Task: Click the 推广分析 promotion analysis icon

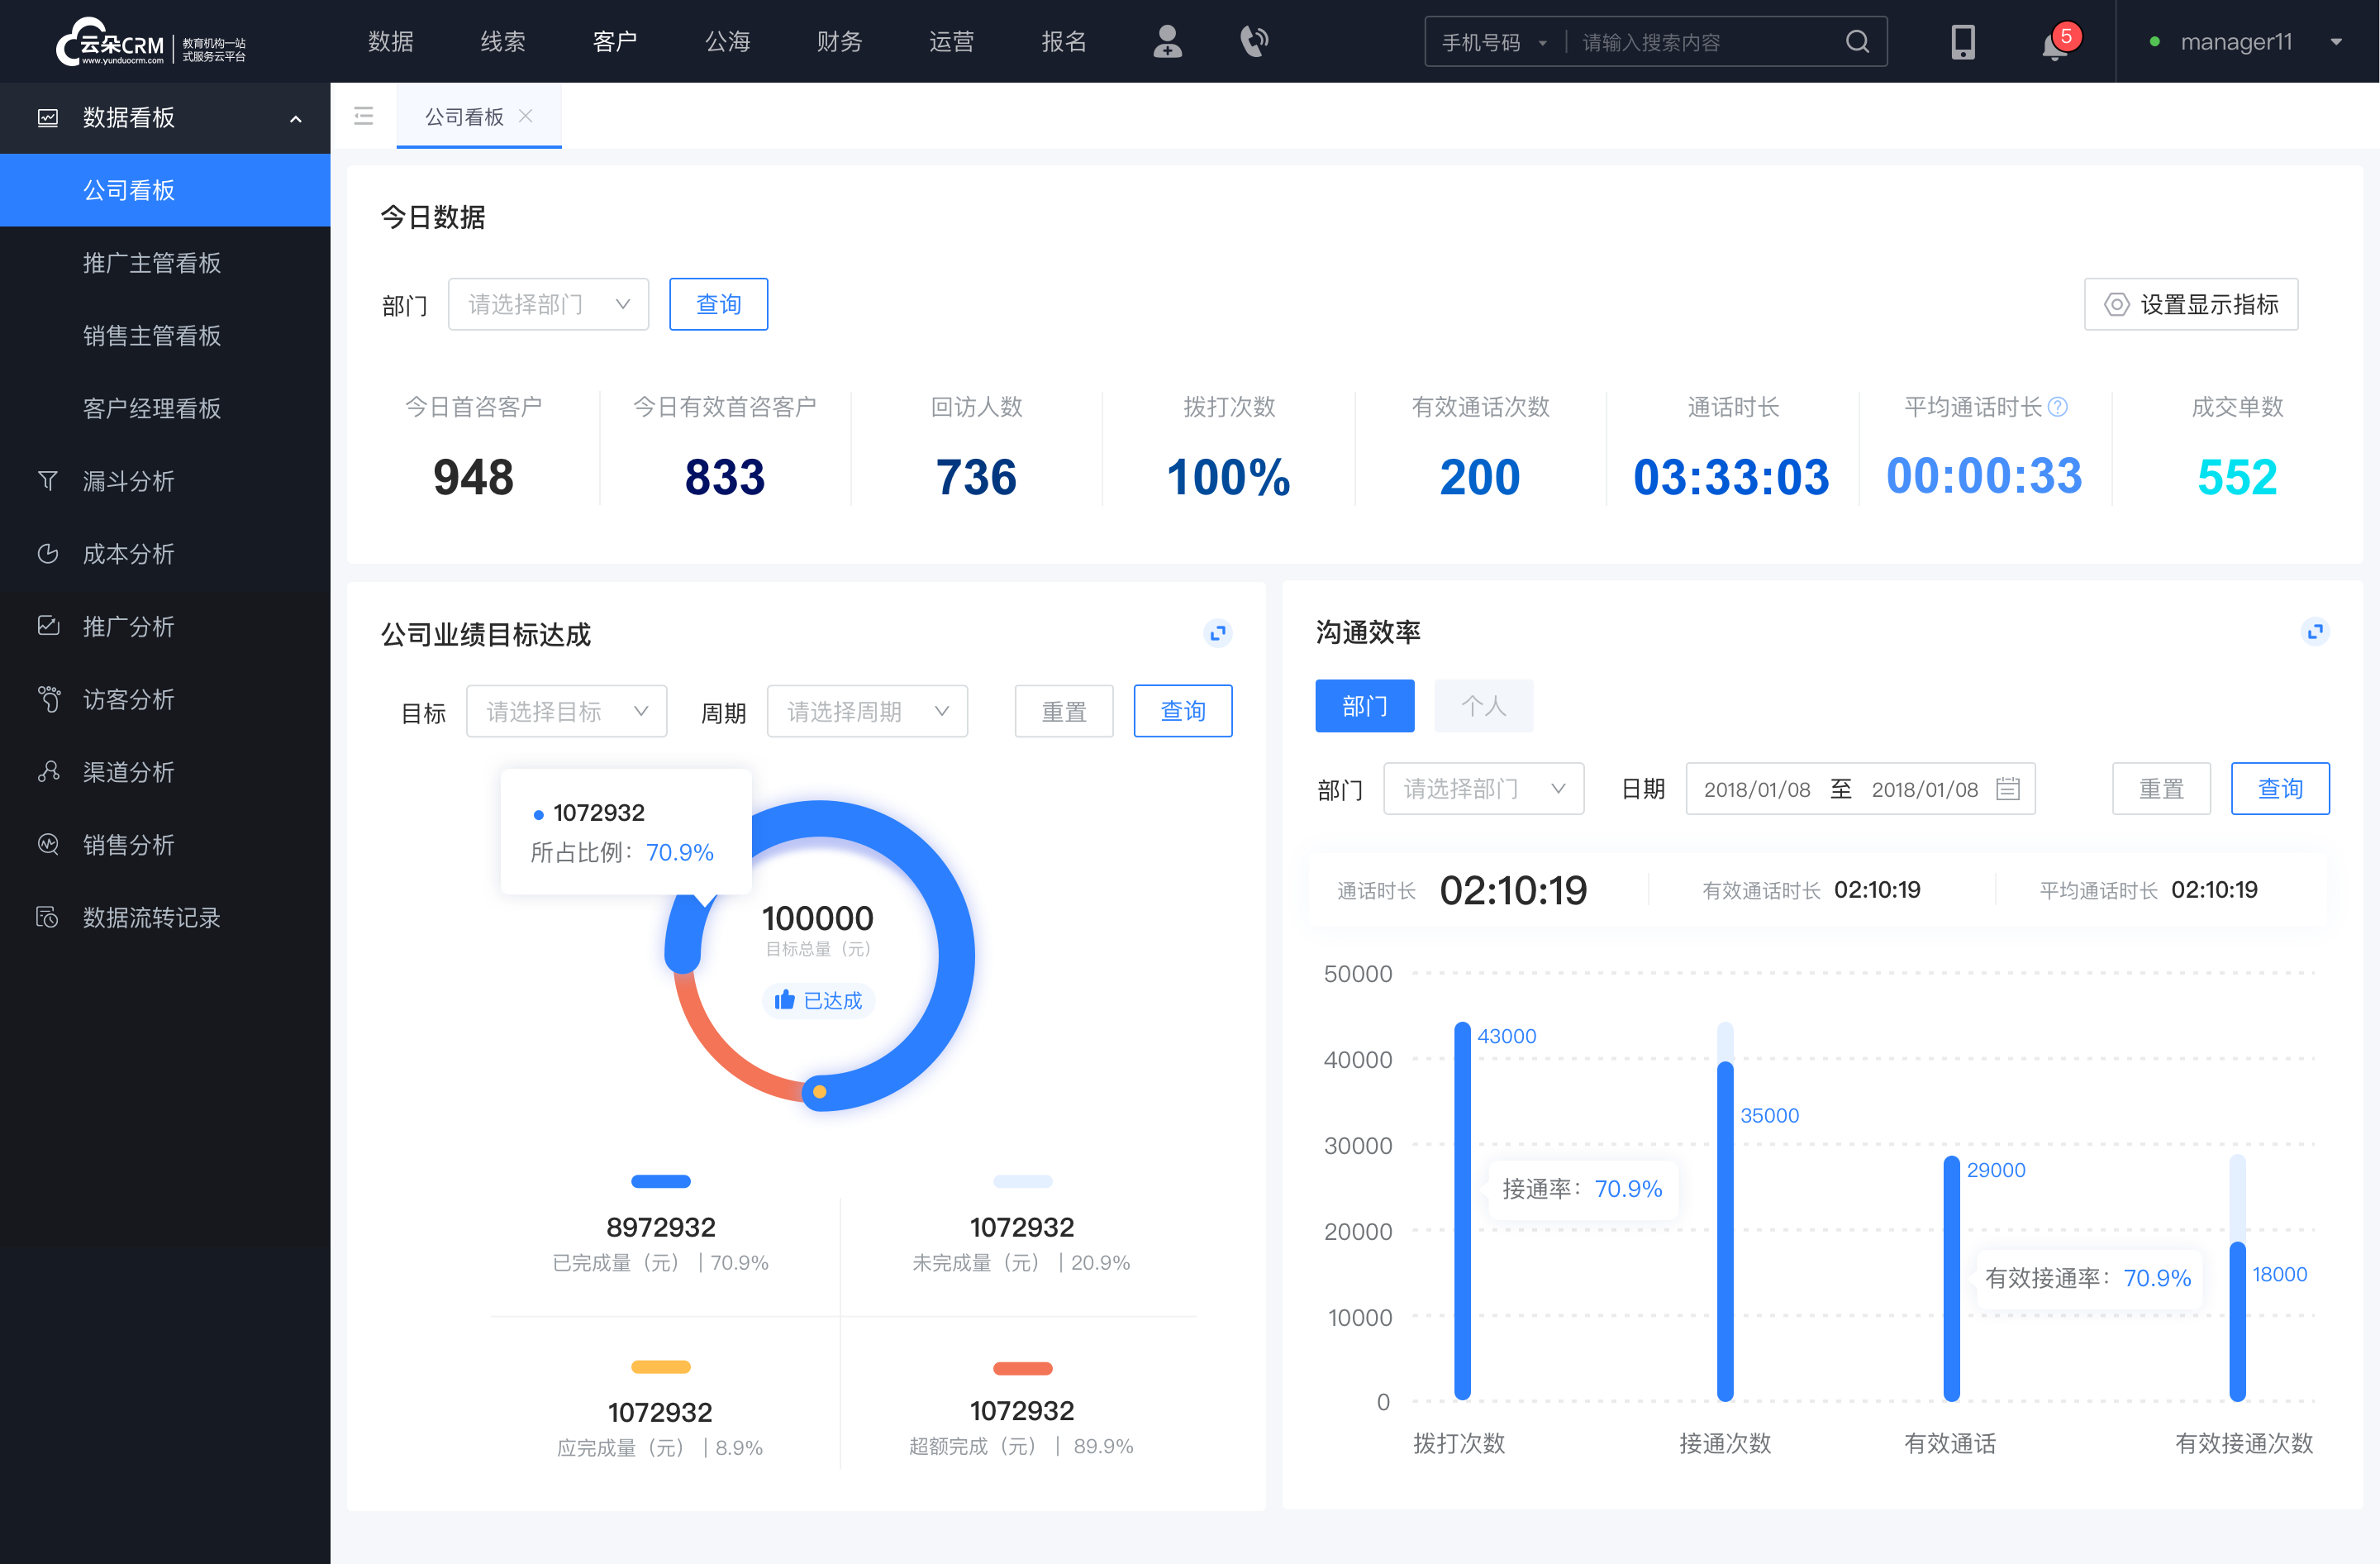Action: tap(49, 625)
